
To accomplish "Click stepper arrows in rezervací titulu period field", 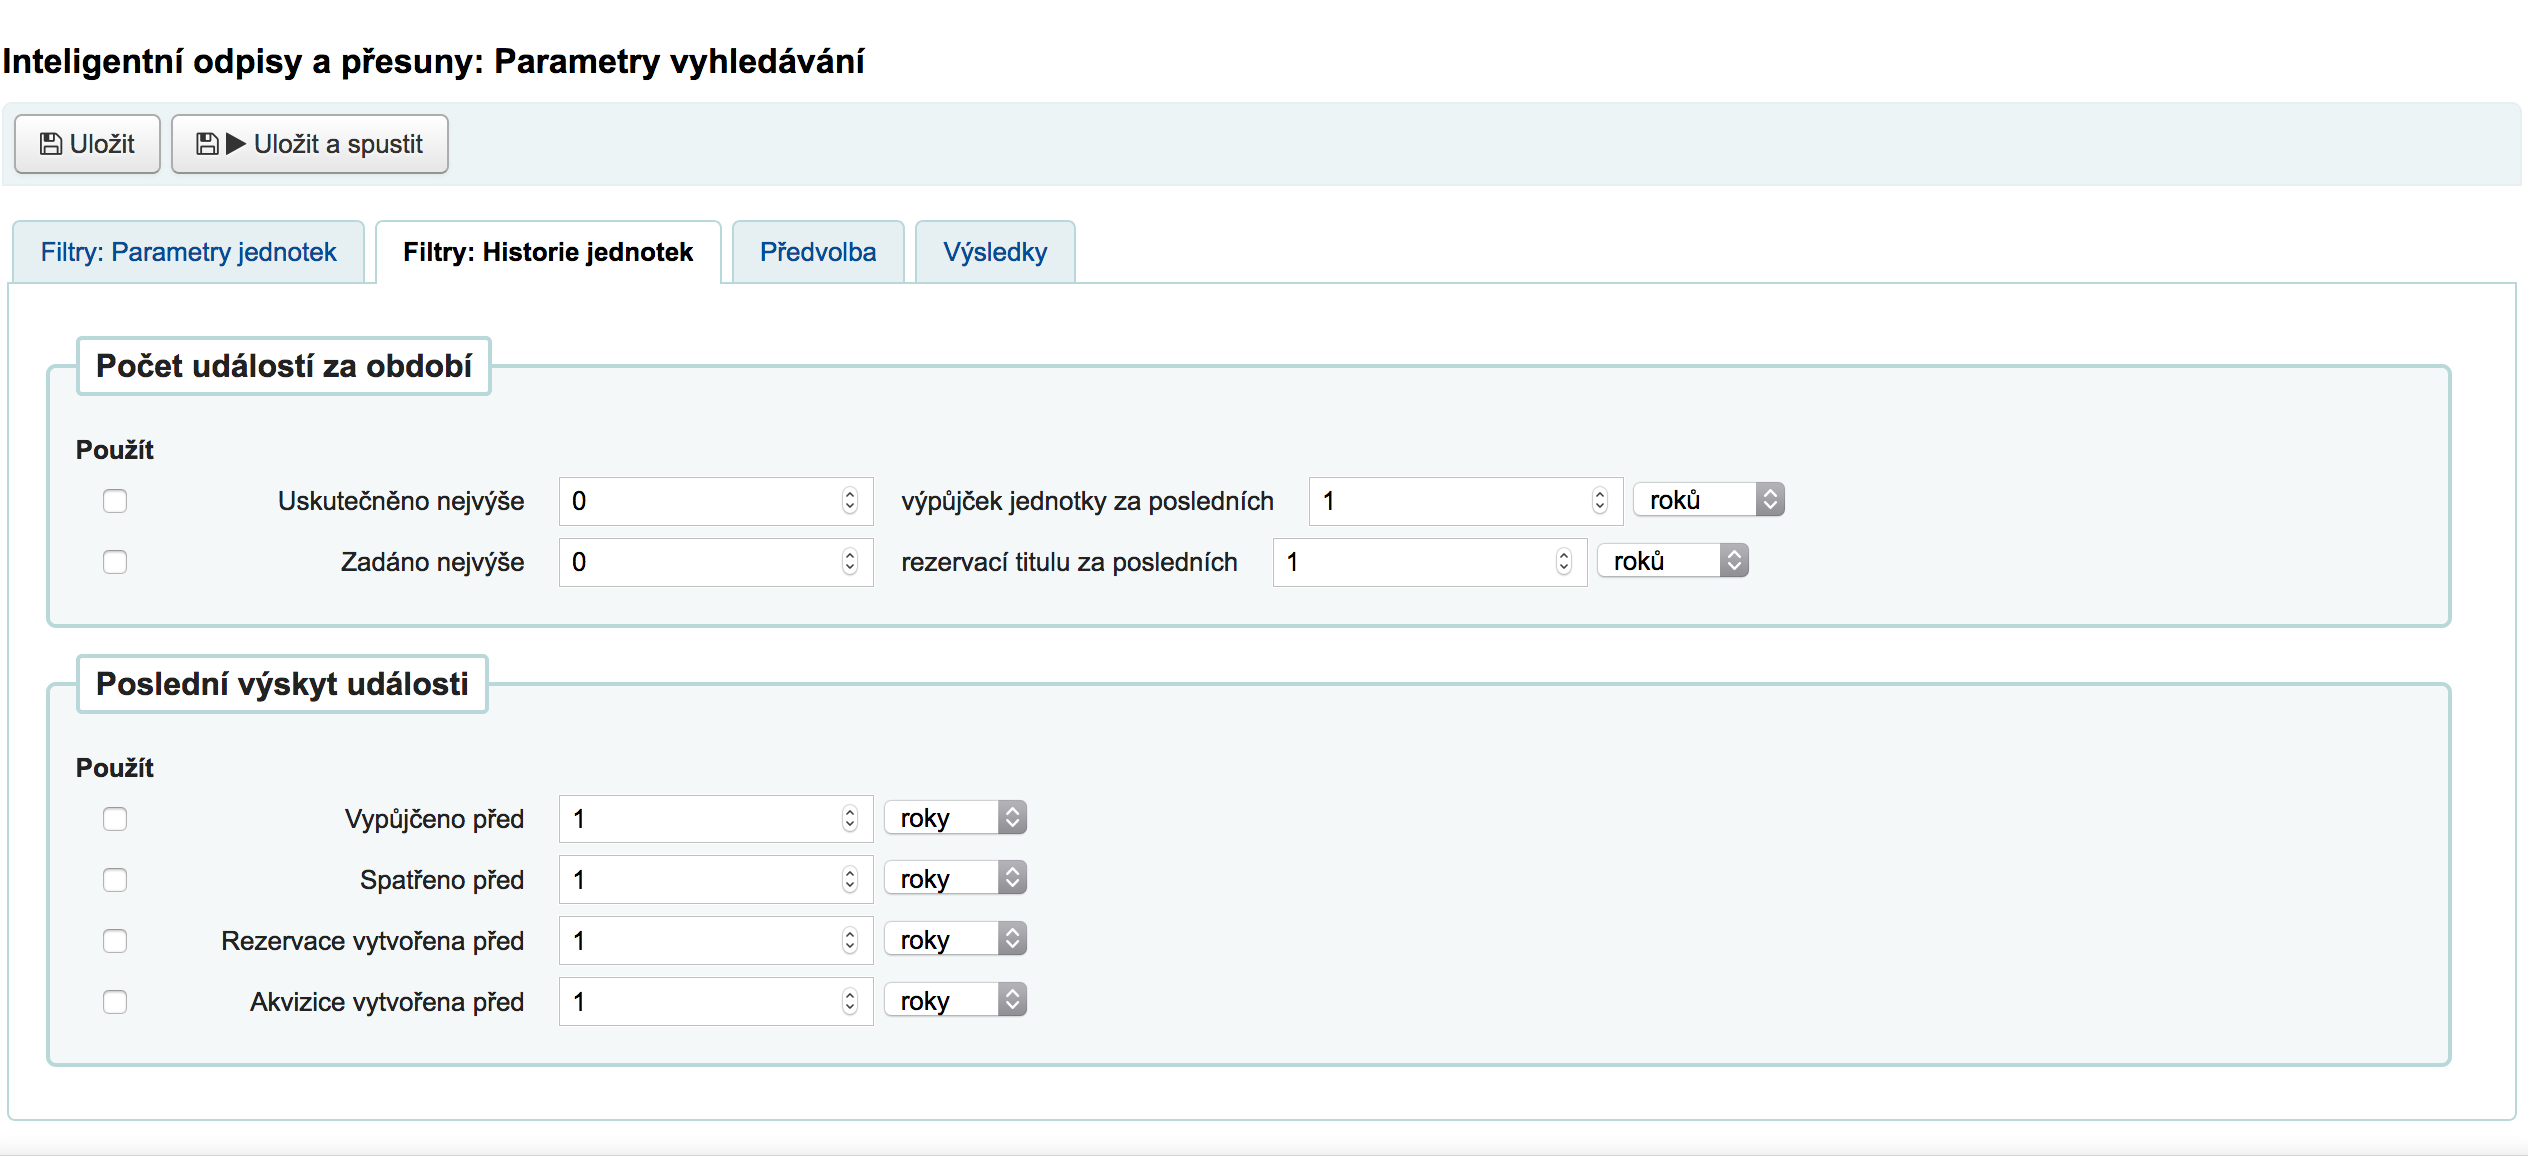I will click(1564, 562).
